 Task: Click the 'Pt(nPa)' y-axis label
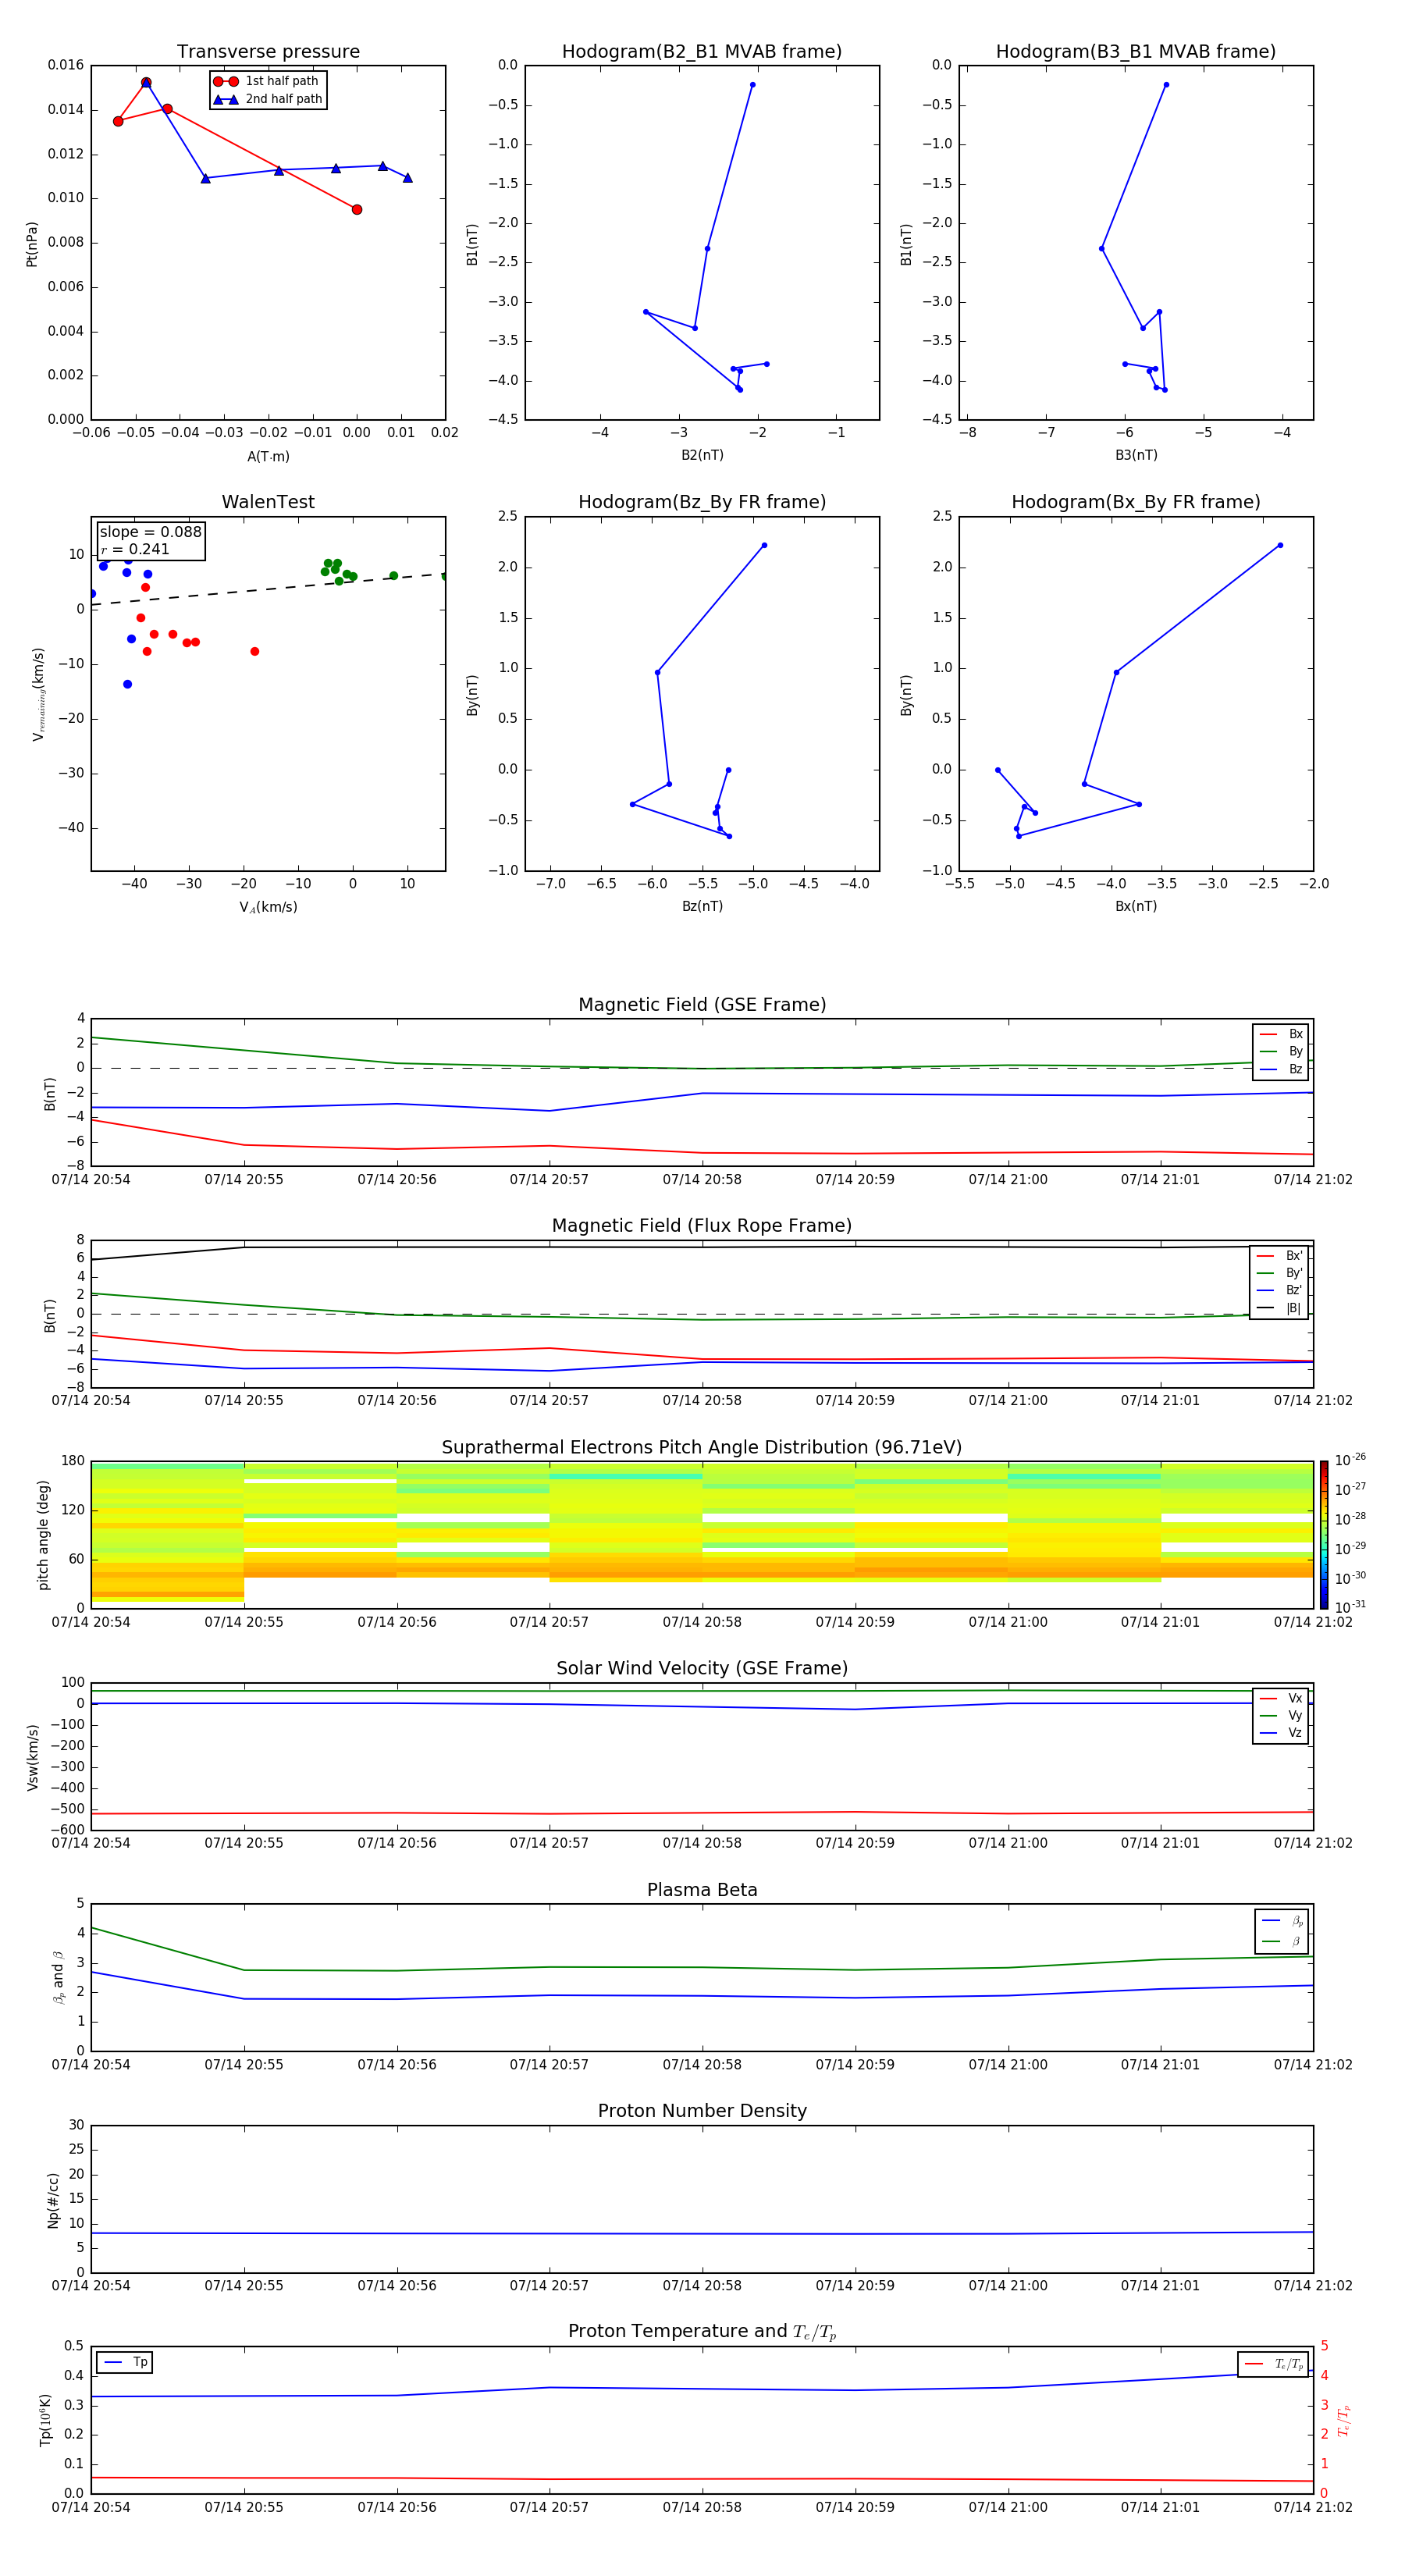point(32,243)
